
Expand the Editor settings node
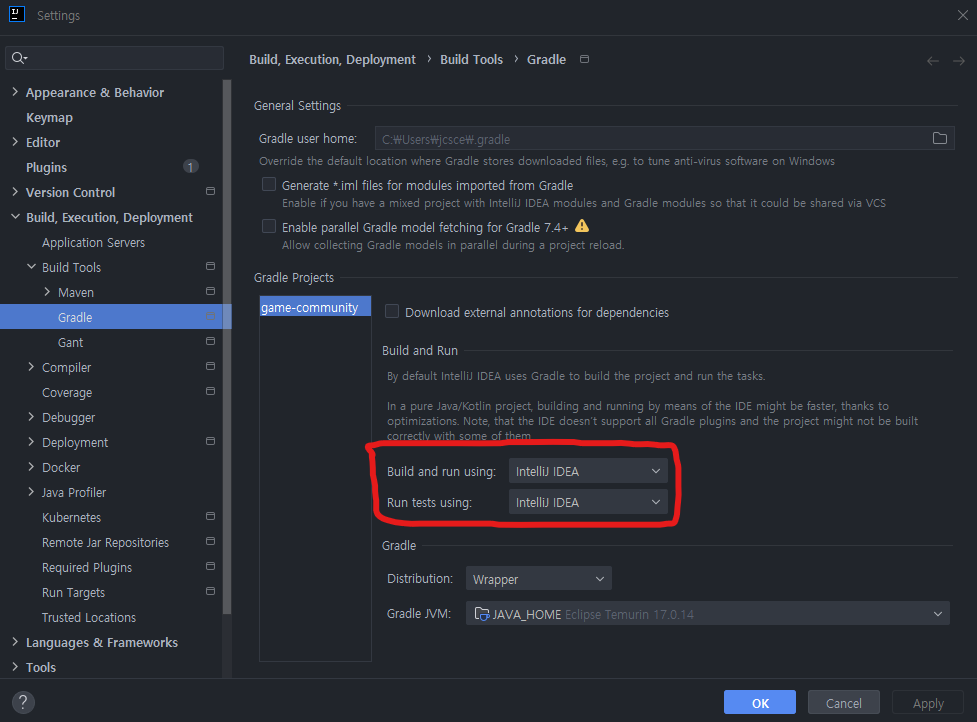pos(15,142)
